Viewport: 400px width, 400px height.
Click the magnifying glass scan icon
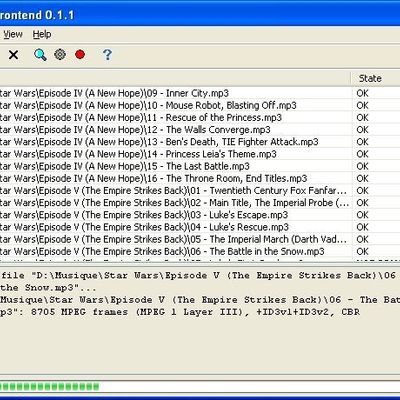[x=40, y=54]
